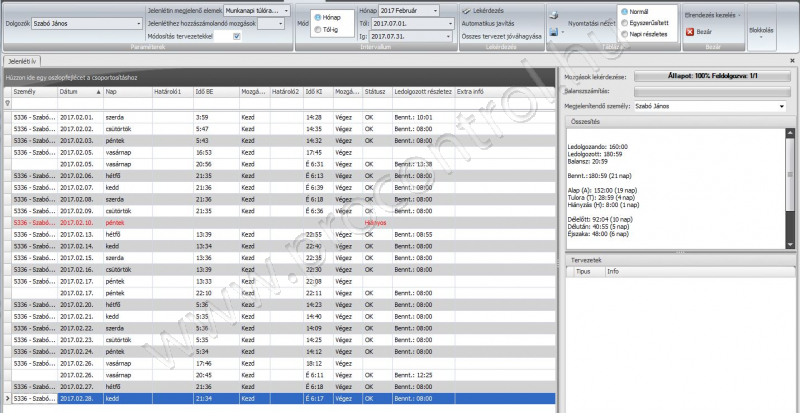Screen dimensions: 800x413
Task: Click the Idő BE column header
Action: coord(216,92)
